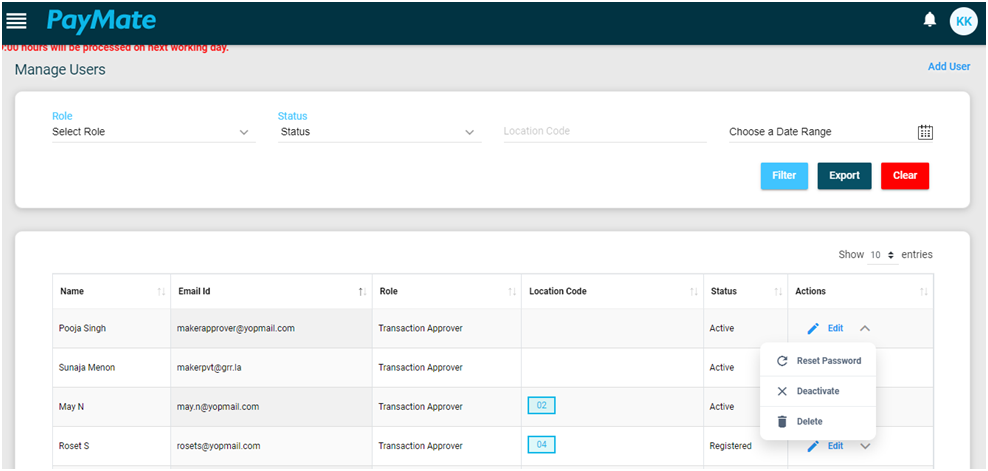Click email makerapprover@yopmail.com
The height and width of the screenshot is (471, 988).
point(236,329)
